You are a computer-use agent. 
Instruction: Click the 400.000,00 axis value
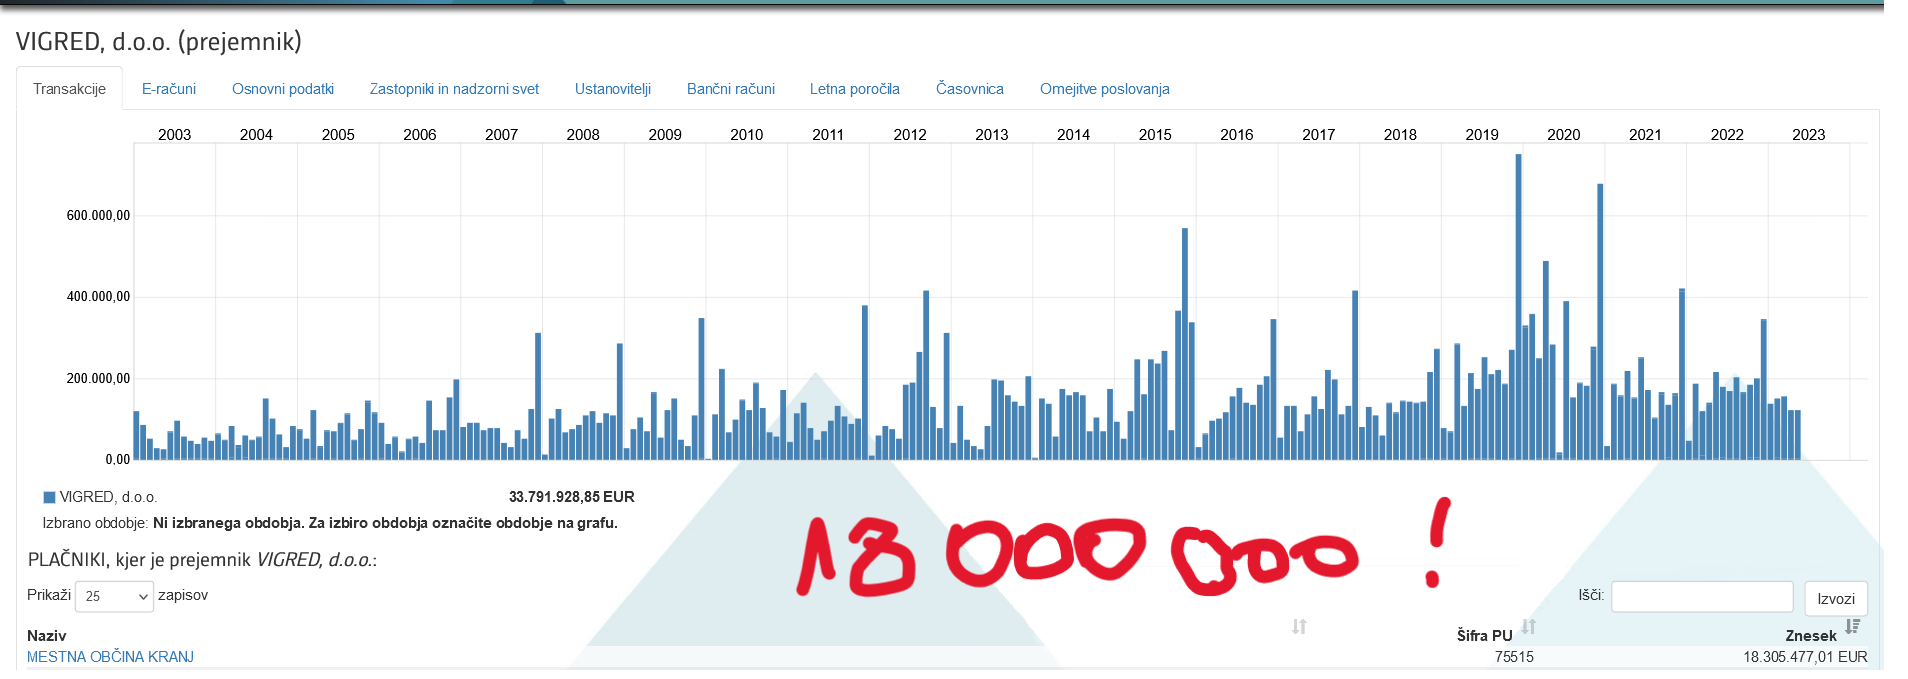click(x=98, y=297)
